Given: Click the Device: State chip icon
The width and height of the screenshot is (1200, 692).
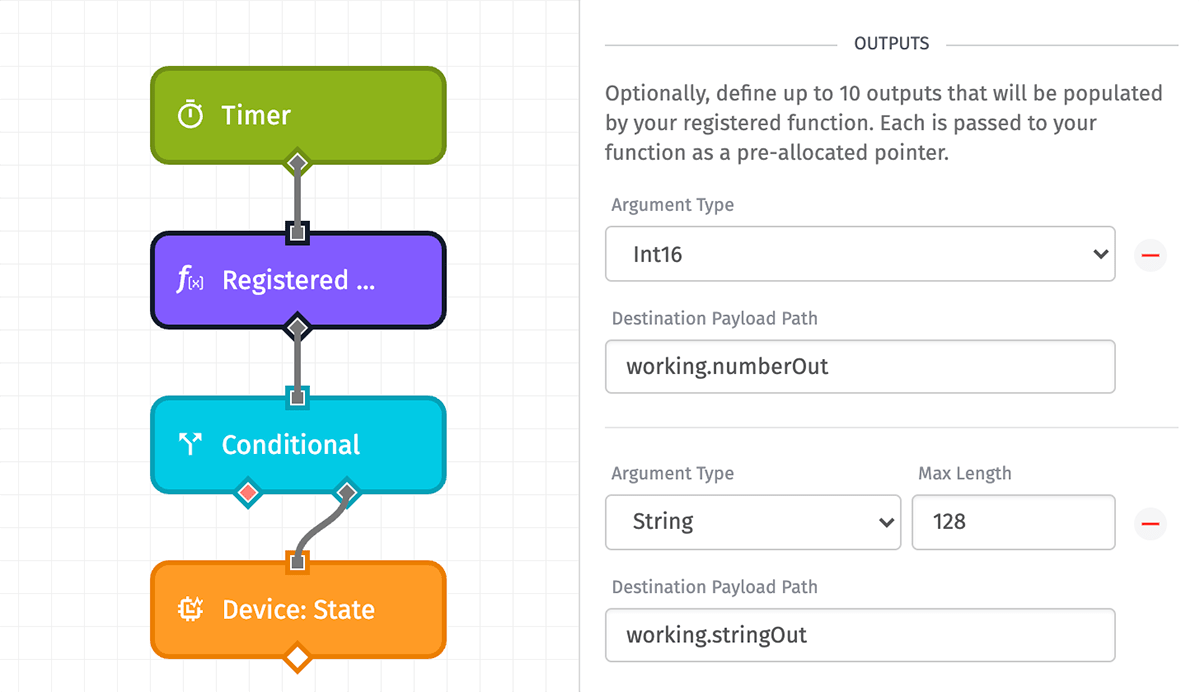Looking at the screenshot, I should click(x=190, y=610).
